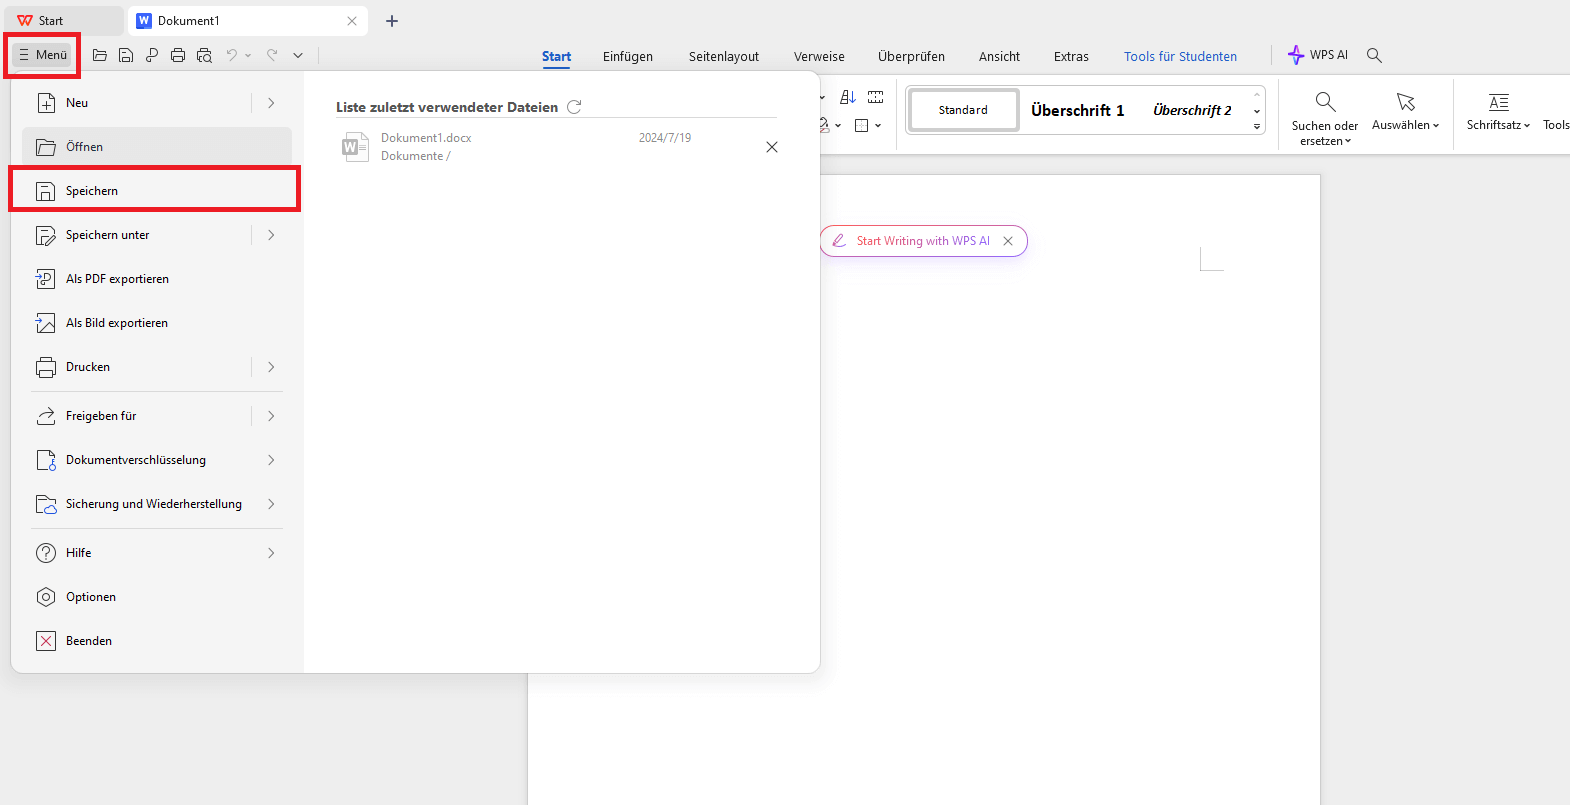Image resolution: width=1570 pixels, height=805 pixels.
Task: Open the undo history dropdown arrow
Action: coord(248,56)
